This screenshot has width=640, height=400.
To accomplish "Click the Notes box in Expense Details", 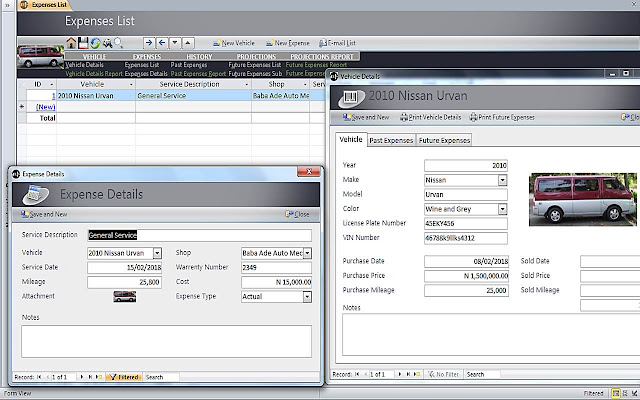I will click(x=166, y=341).
